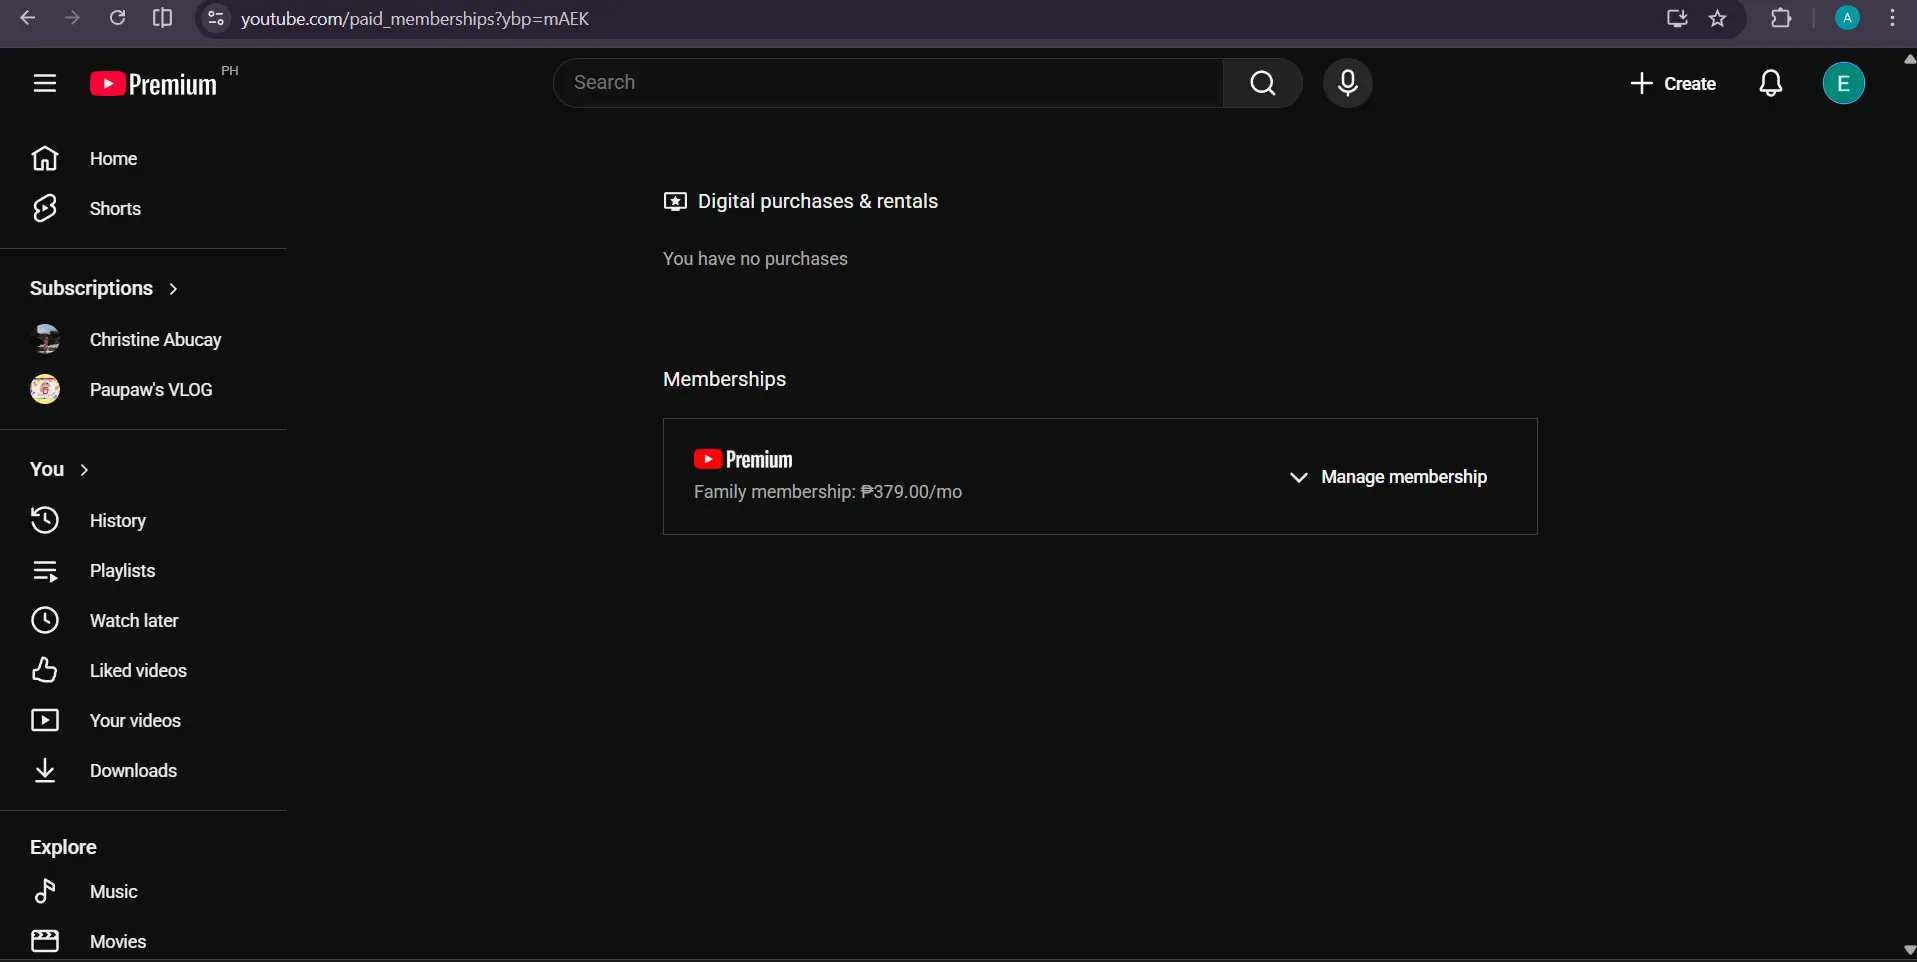Click browser forward arrow
The height and width of the screenshot is (962, 1917).
[72, 18]
